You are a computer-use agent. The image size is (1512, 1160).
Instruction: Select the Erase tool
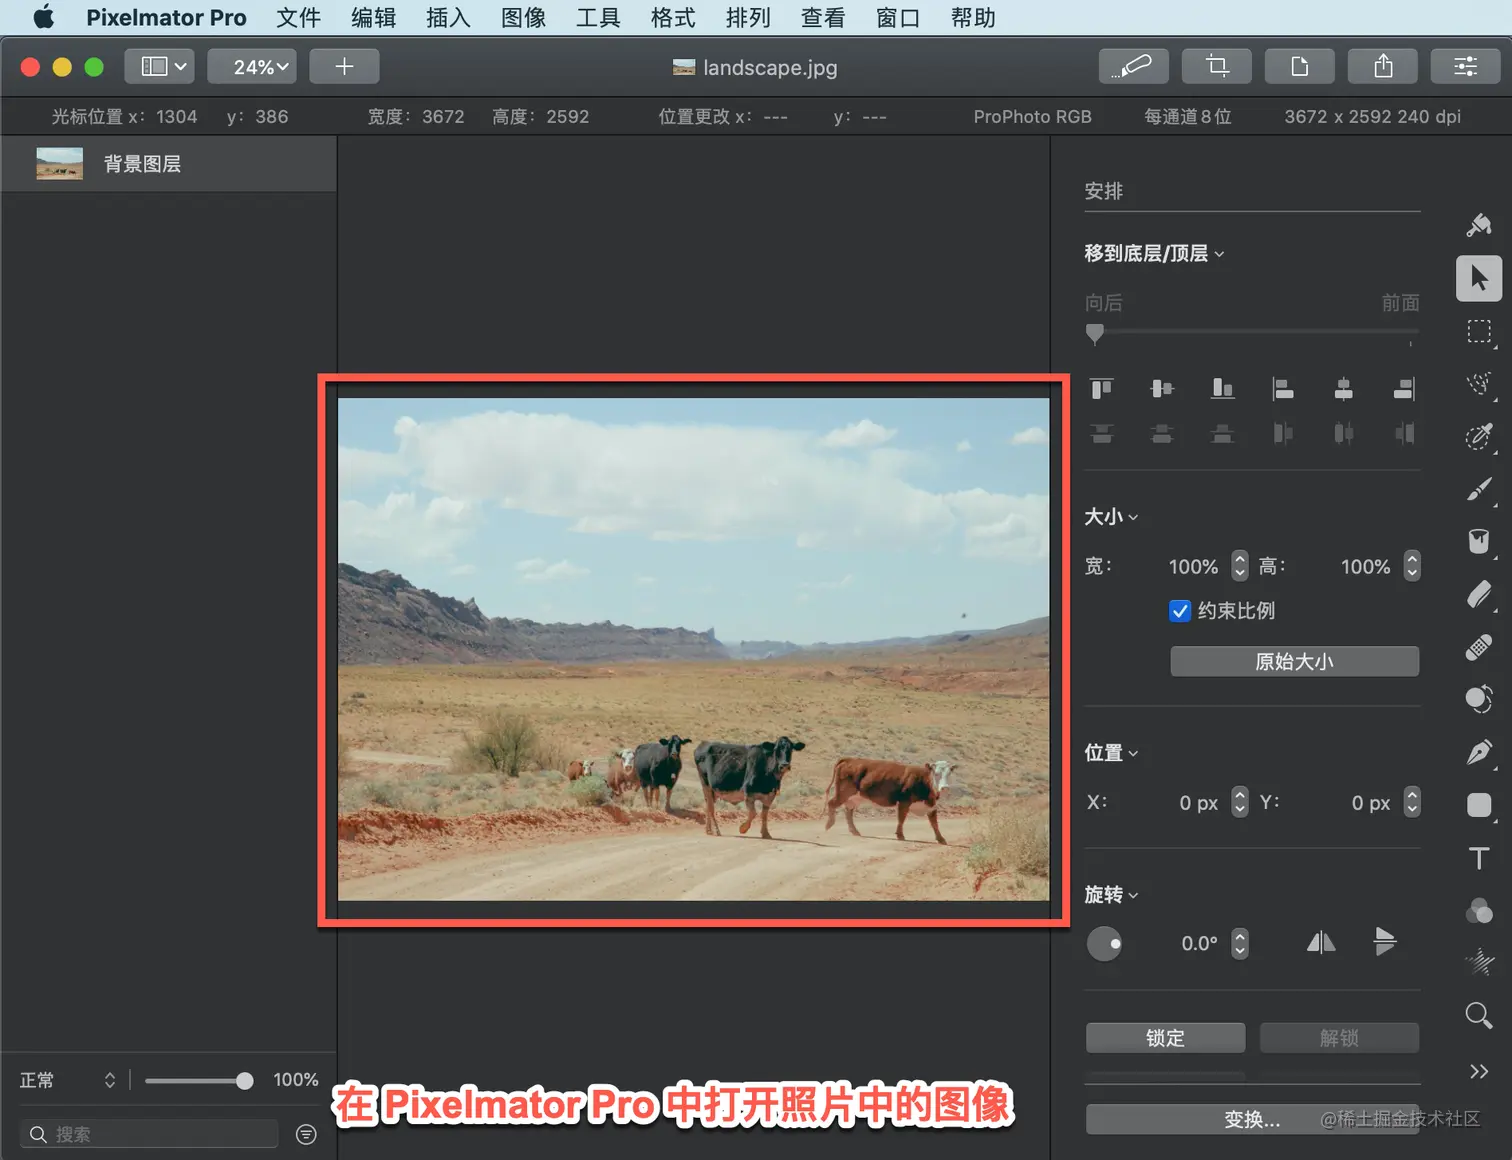point(1479,595)
